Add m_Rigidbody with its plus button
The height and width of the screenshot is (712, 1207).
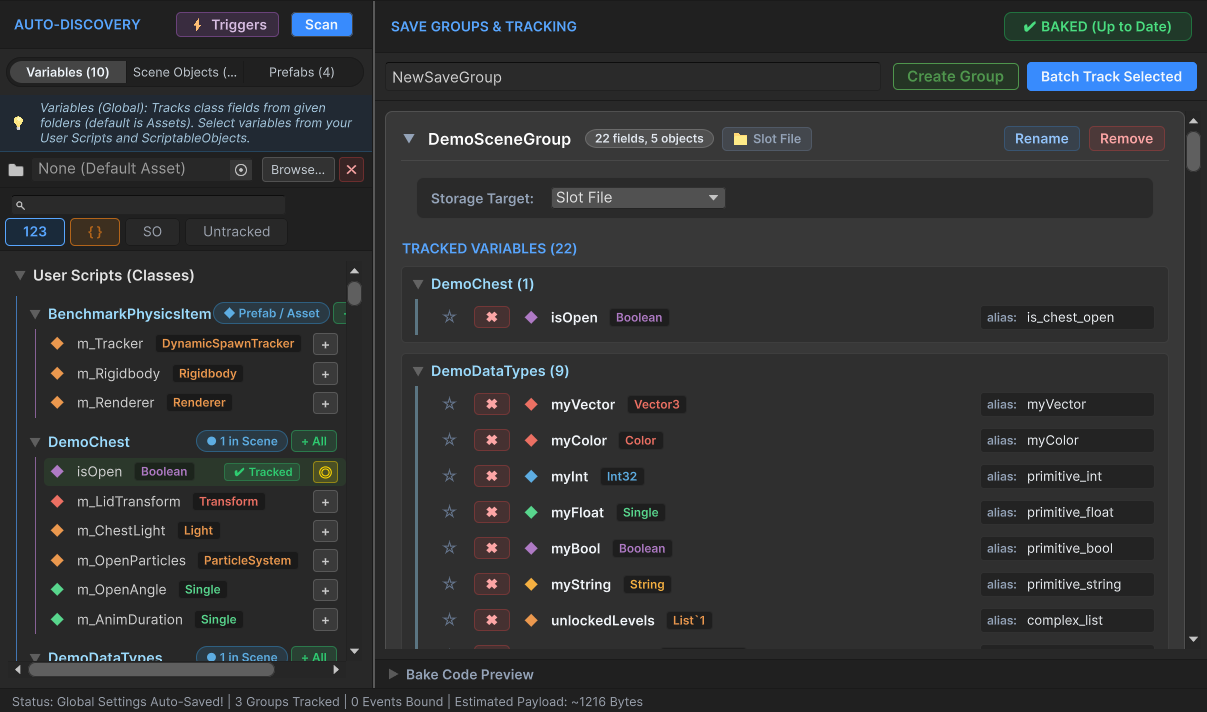tap(325, 374)
